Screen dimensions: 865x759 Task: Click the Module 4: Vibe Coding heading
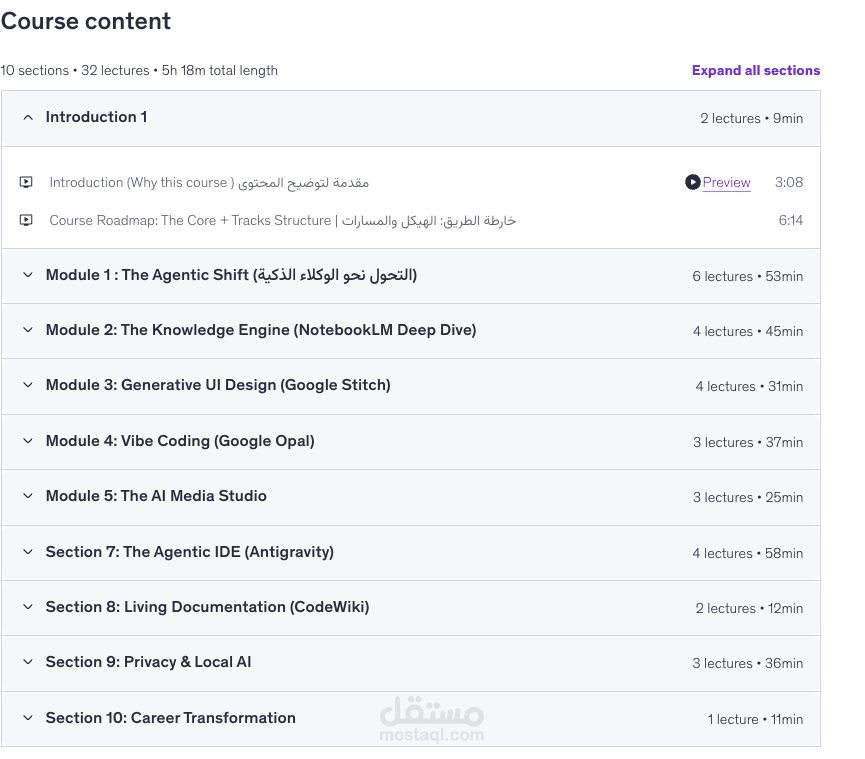pos(180,441)
